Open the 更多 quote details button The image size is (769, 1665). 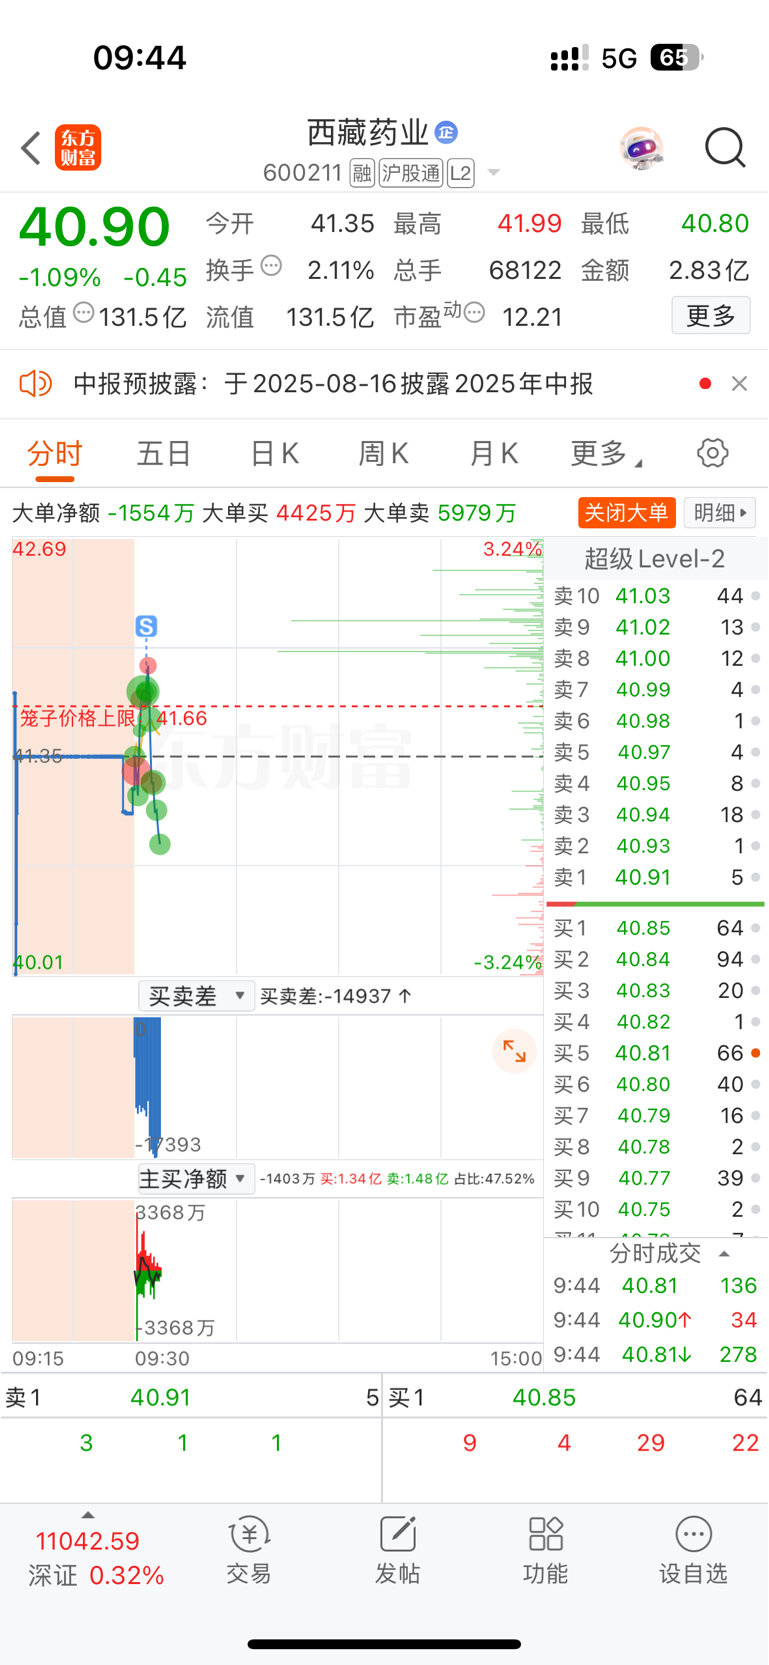click(711, 316)
